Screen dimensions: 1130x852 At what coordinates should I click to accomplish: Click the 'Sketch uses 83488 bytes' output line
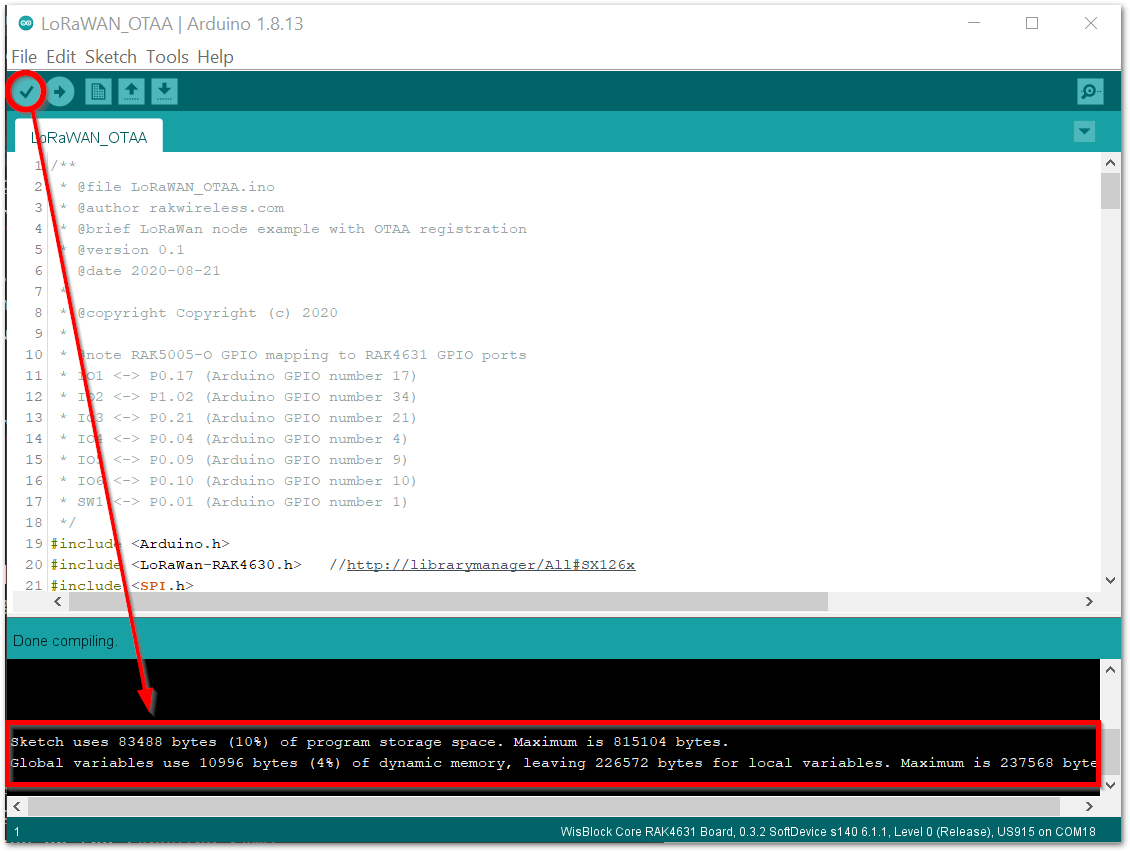click(x=369, y=742)
